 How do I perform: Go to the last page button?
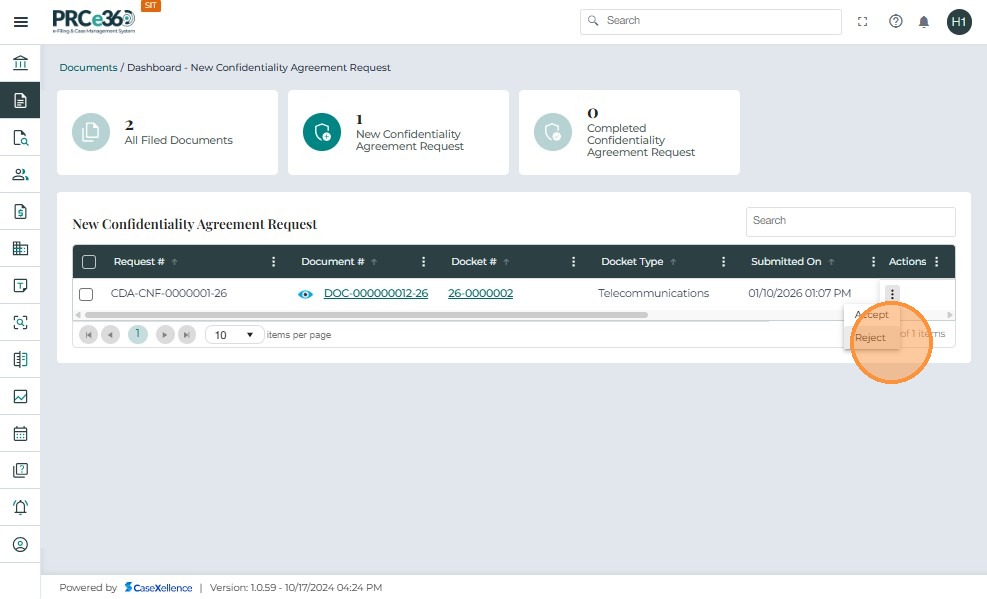(187, 335)
